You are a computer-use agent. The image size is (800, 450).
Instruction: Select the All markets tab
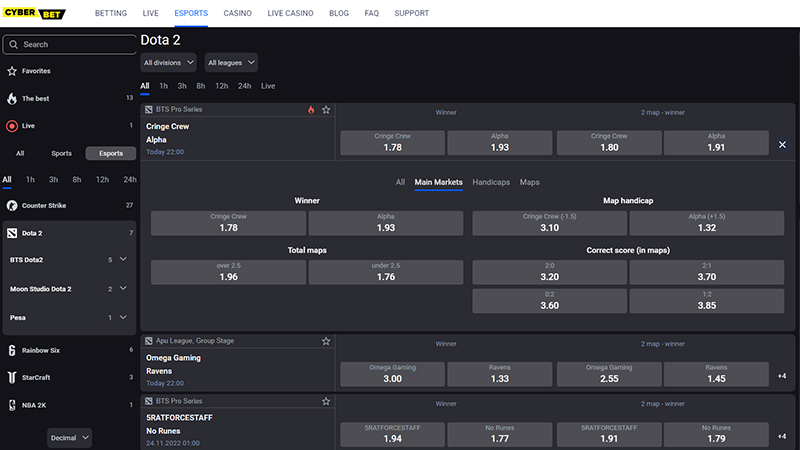[x=400, y=182]
